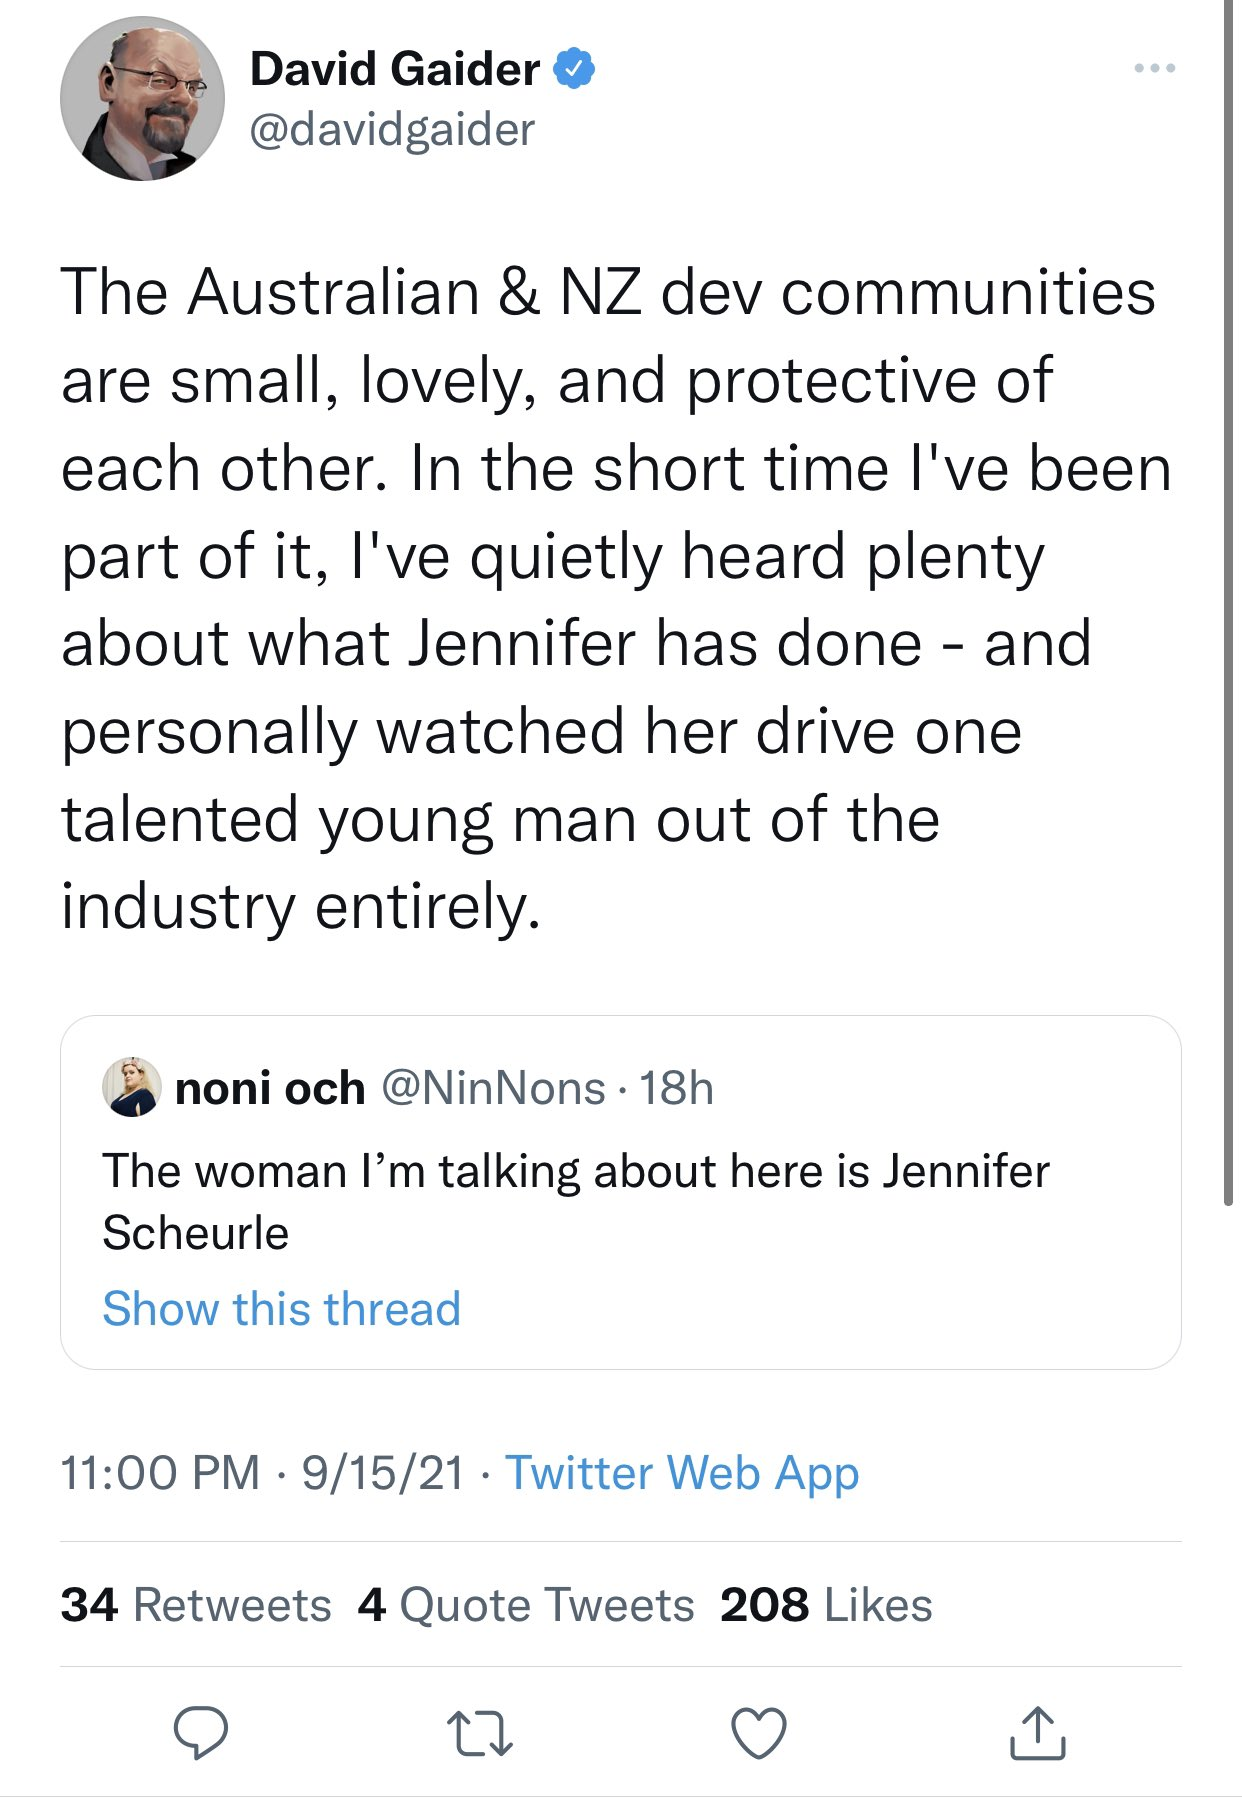View the 4 Quote Tweets list

coord(526,1605)
